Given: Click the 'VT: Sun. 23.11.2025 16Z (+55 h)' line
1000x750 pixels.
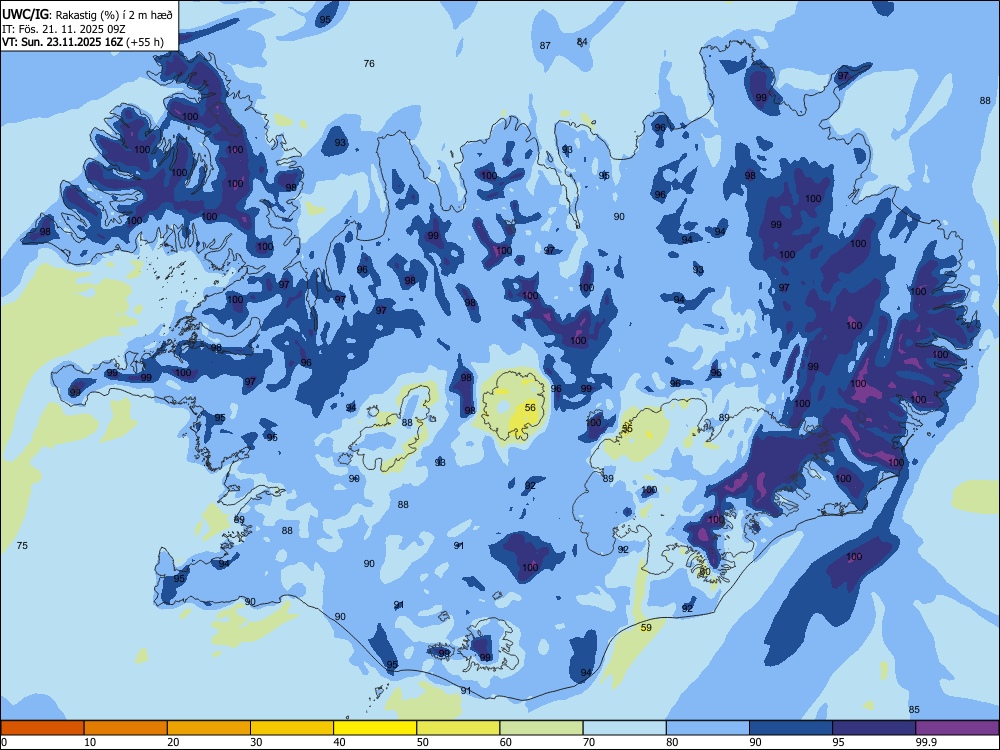Looking at the screenshot, I should click(x=83, y=43).
